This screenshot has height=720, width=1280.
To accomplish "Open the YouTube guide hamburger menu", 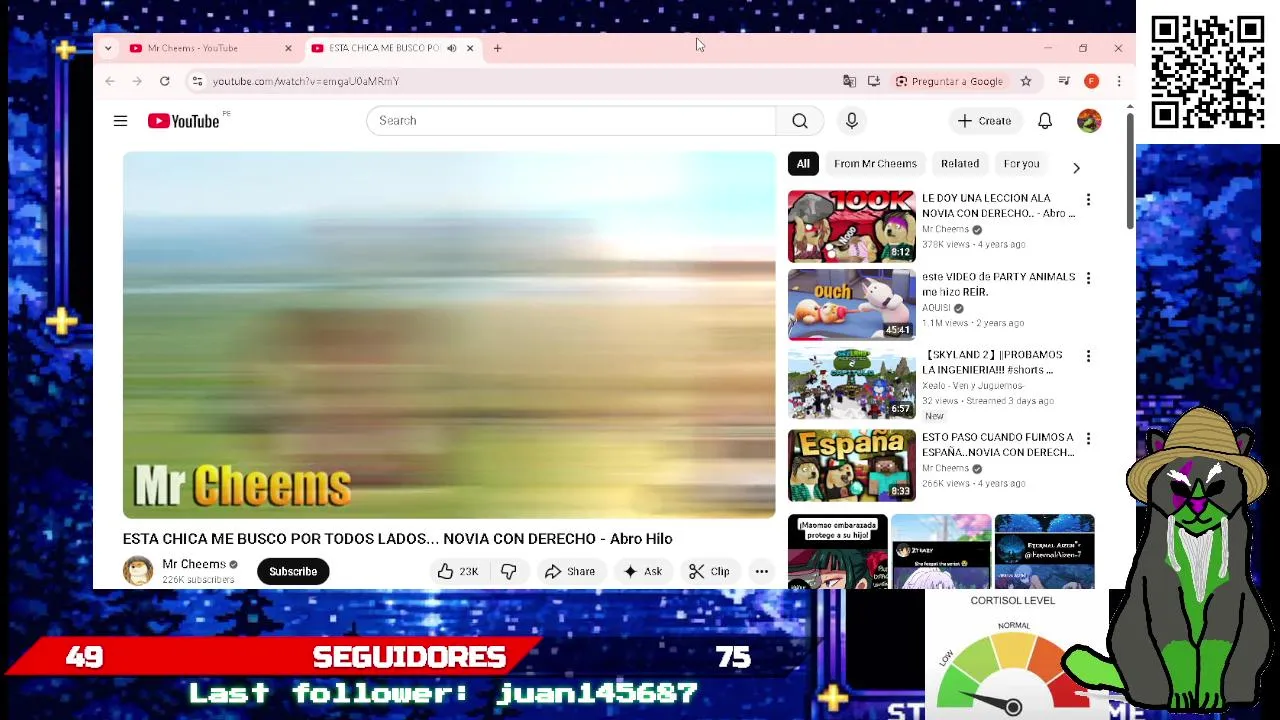I will click(120, 121).
